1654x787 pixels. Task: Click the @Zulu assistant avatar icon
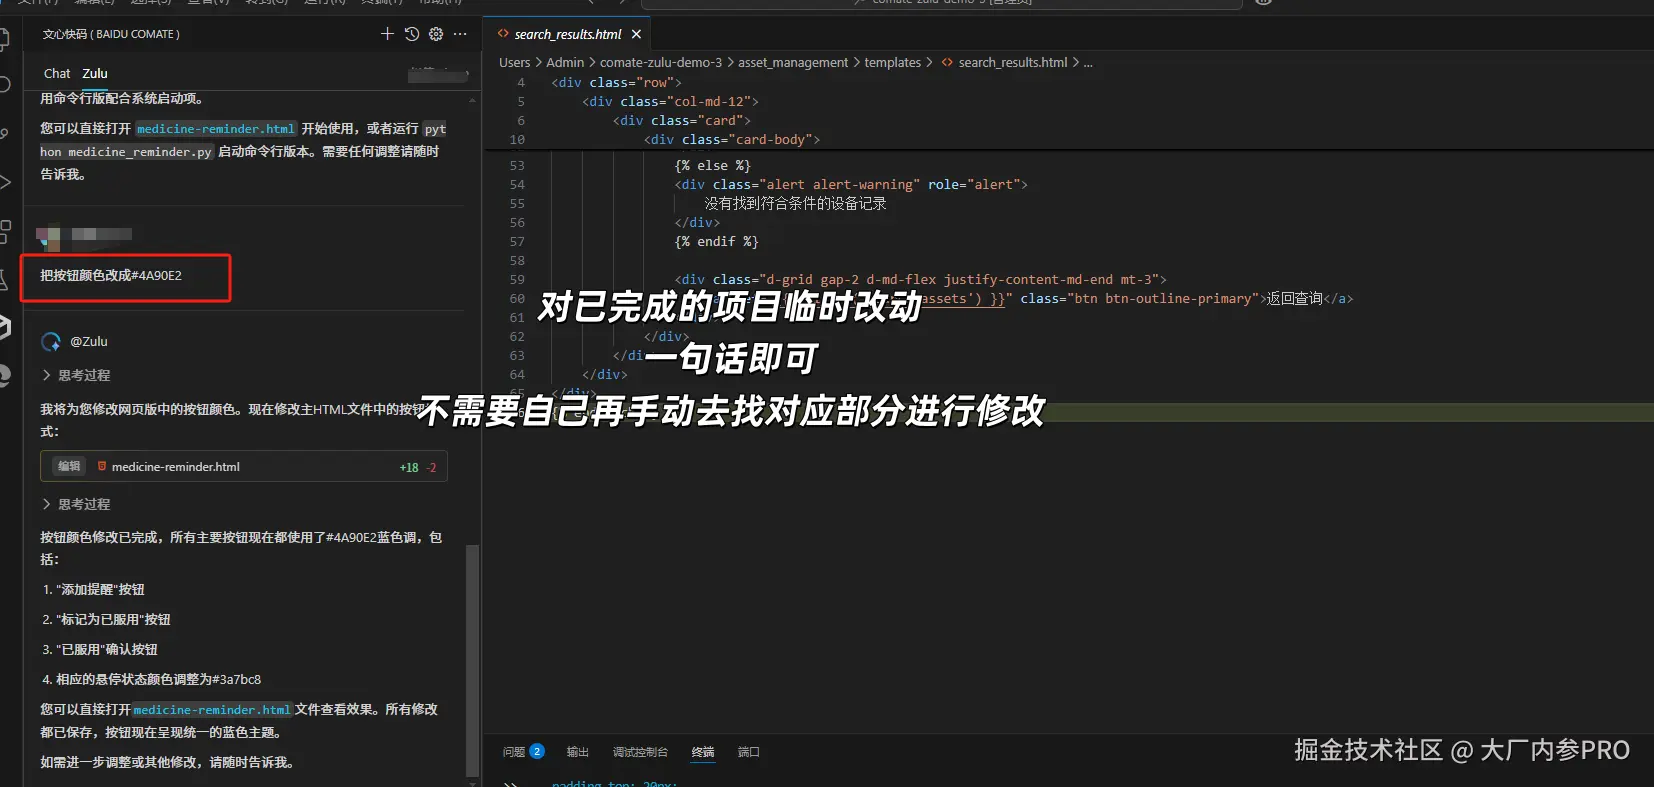[x=51, y=342]
